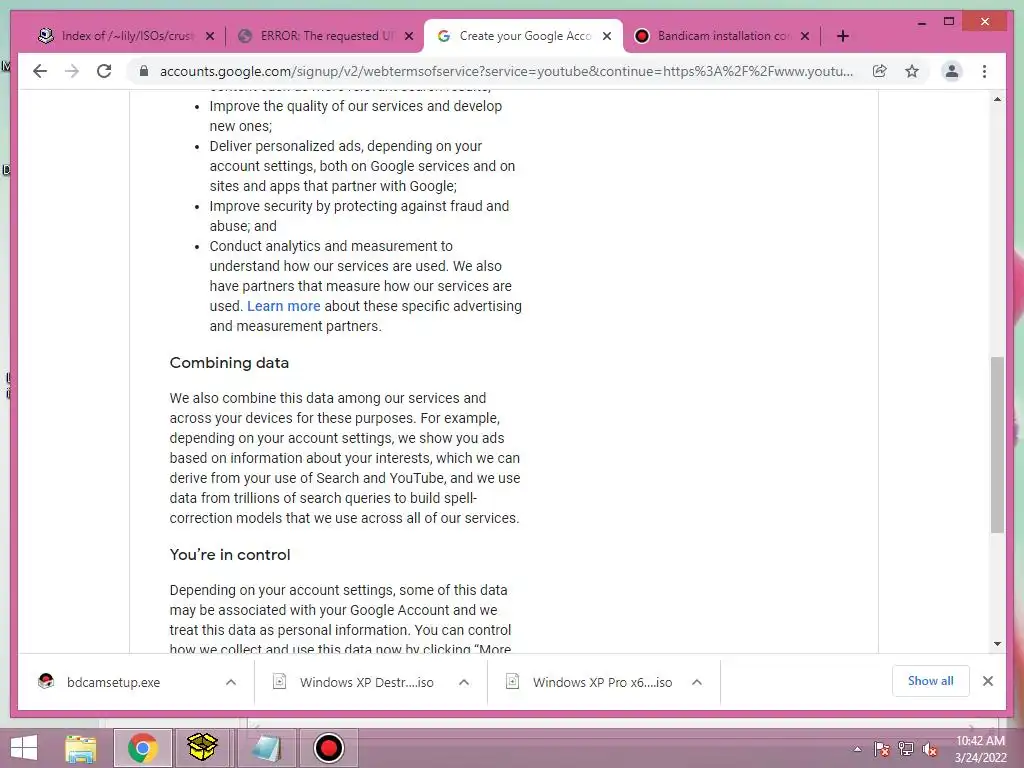Close the 'ERROR: The requested URL' tab
The height and width of the screenshot is (768, 1024).
point(409,36)
